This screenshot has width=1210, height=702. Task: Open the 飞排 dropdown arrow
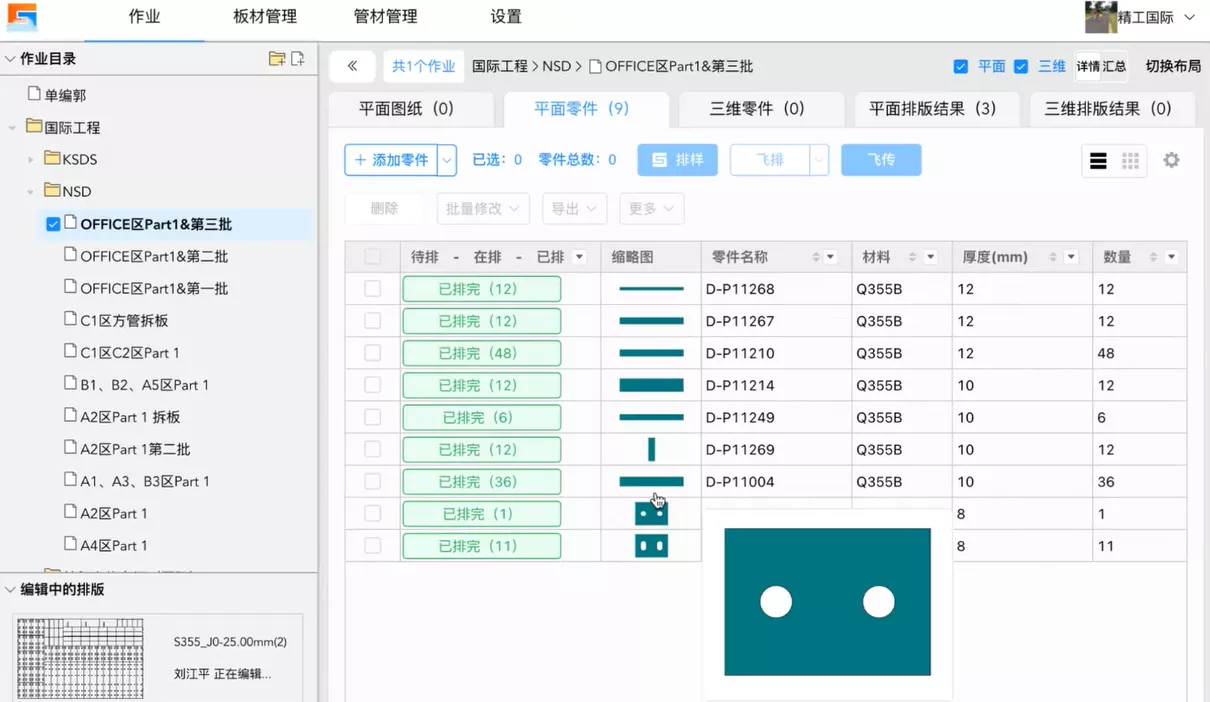tap(819, 160)
